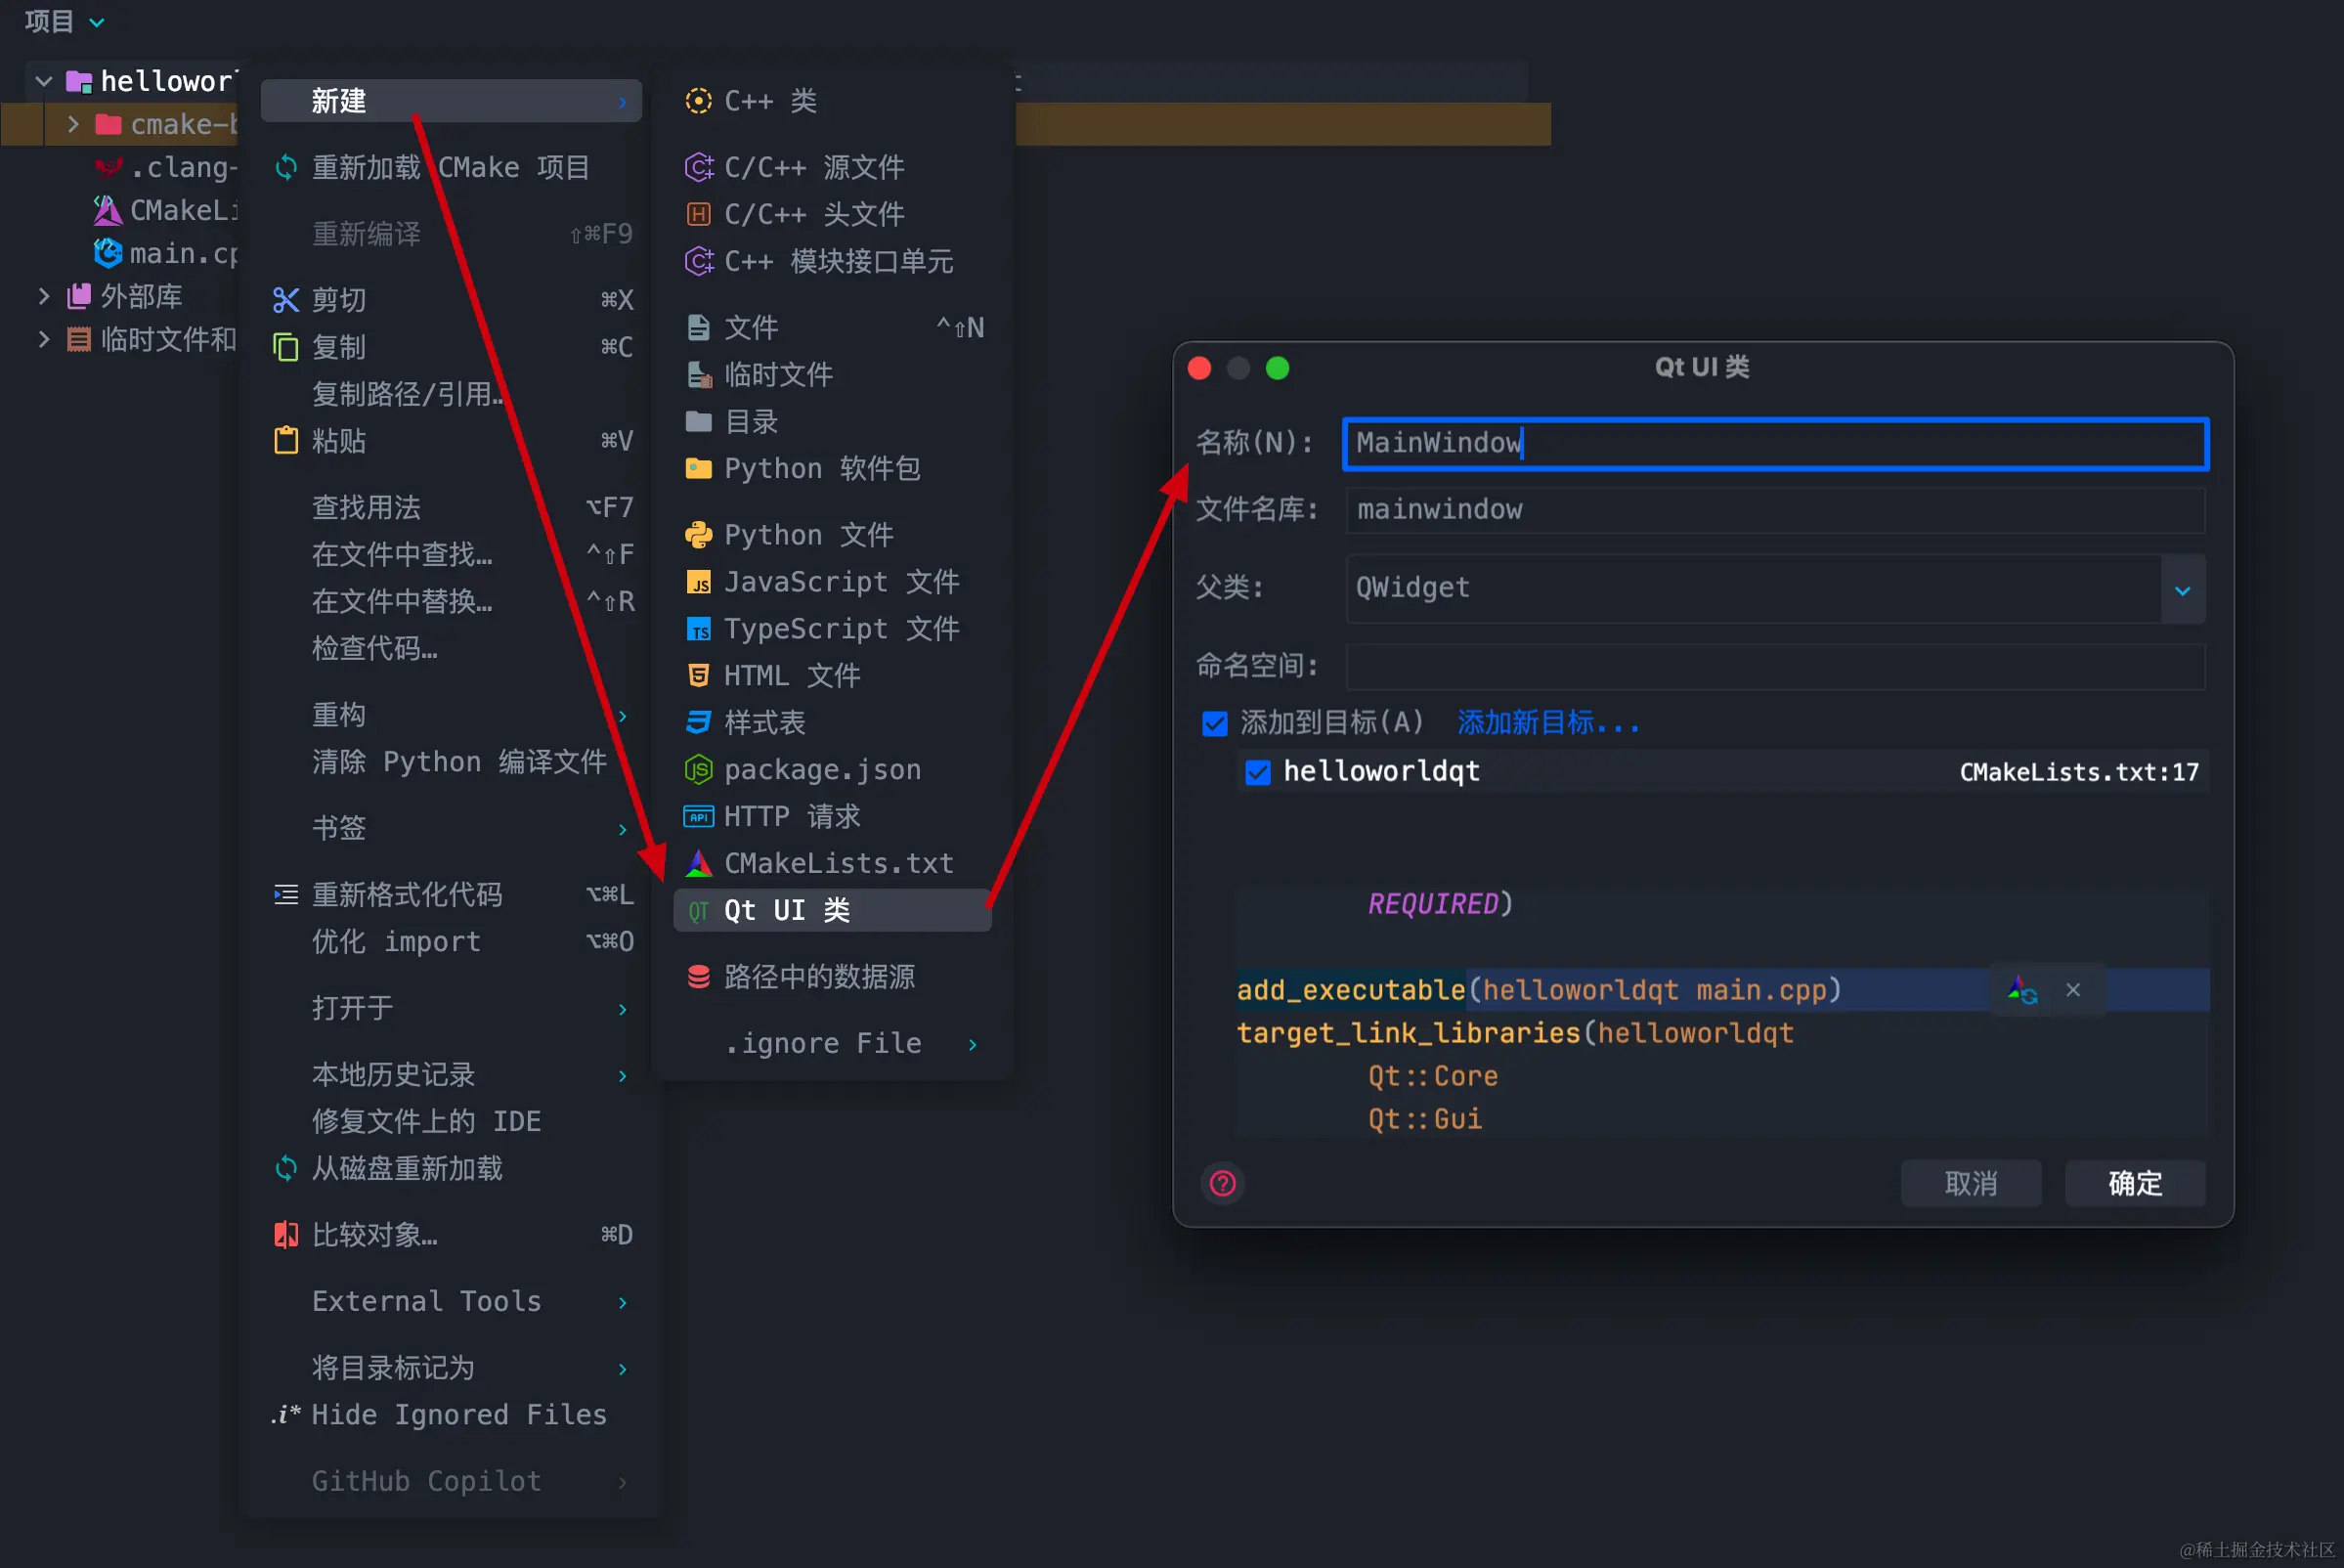Open the project view dropdown chevron
This screenshot has height=1568, width=2344.
pos(97,22)
